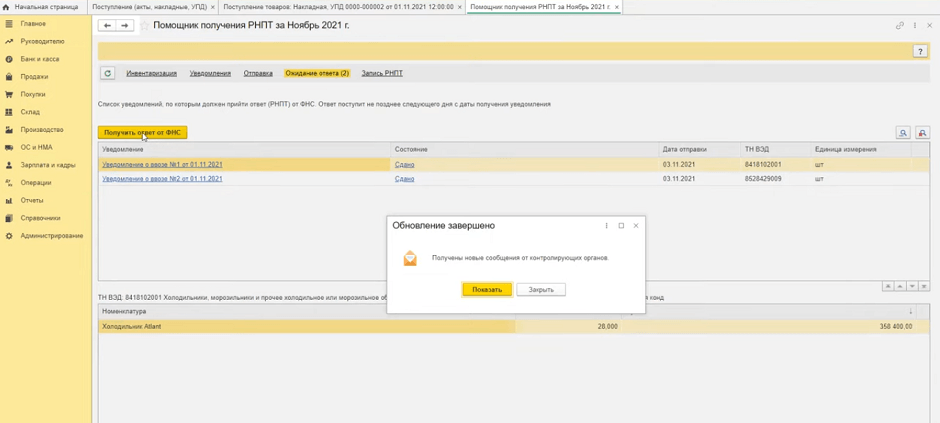The image size is (940, 423).
Task: Go to the Запись РНПТ step
Action: (x=382, y=73)
